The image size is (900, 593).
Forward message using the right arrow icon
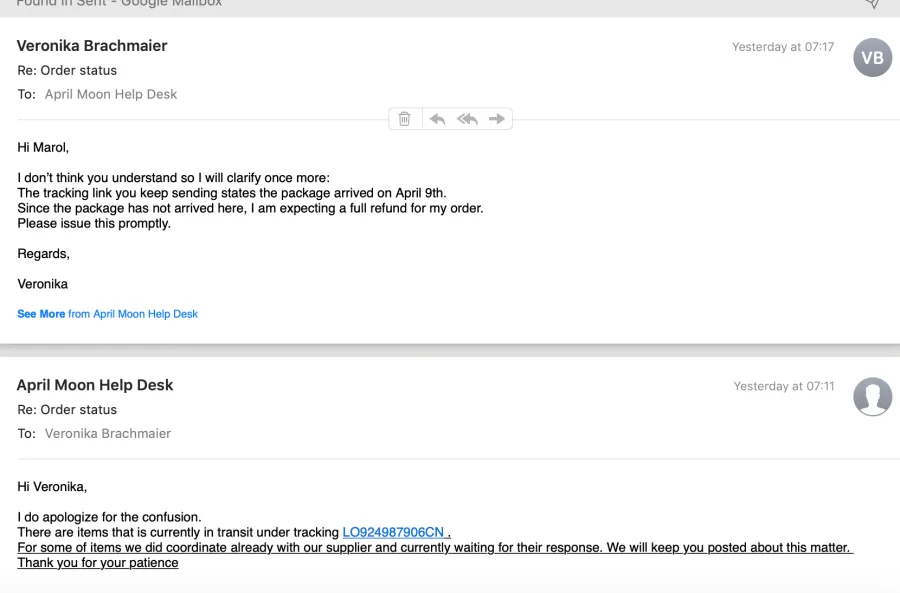496,119
